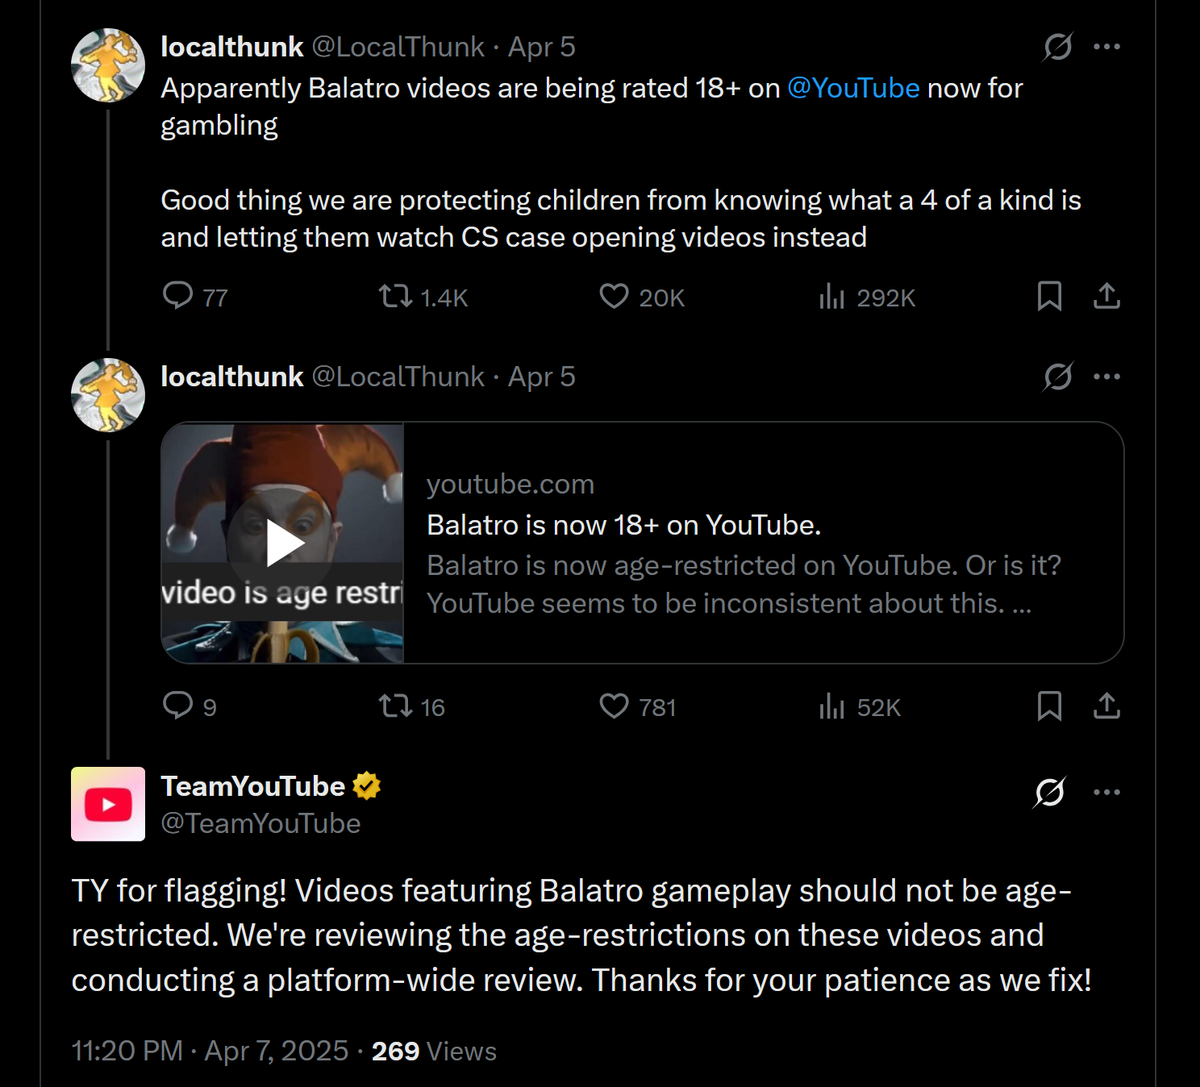Reply to the tweet with 9 replies
1200x1087 pixels.
pos(178,706)
